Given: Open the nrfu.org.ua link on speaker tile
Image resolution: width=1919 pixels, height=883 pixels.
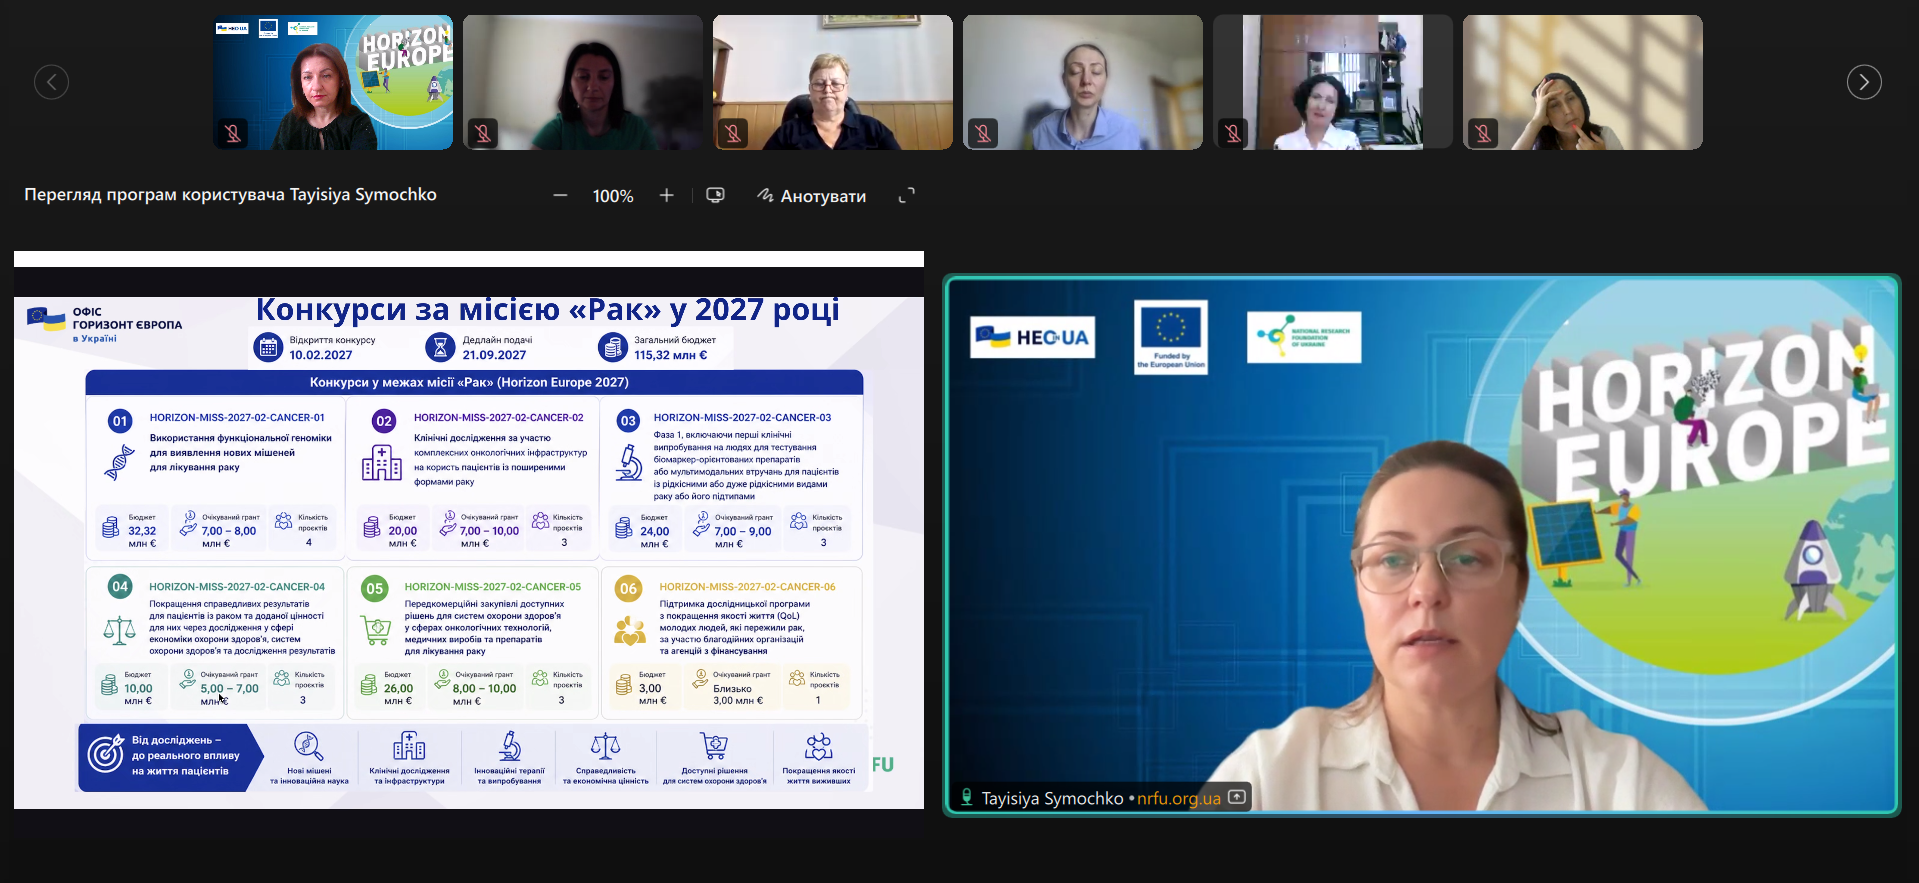Looking at the screenshot, I should tap(1179, 798).
